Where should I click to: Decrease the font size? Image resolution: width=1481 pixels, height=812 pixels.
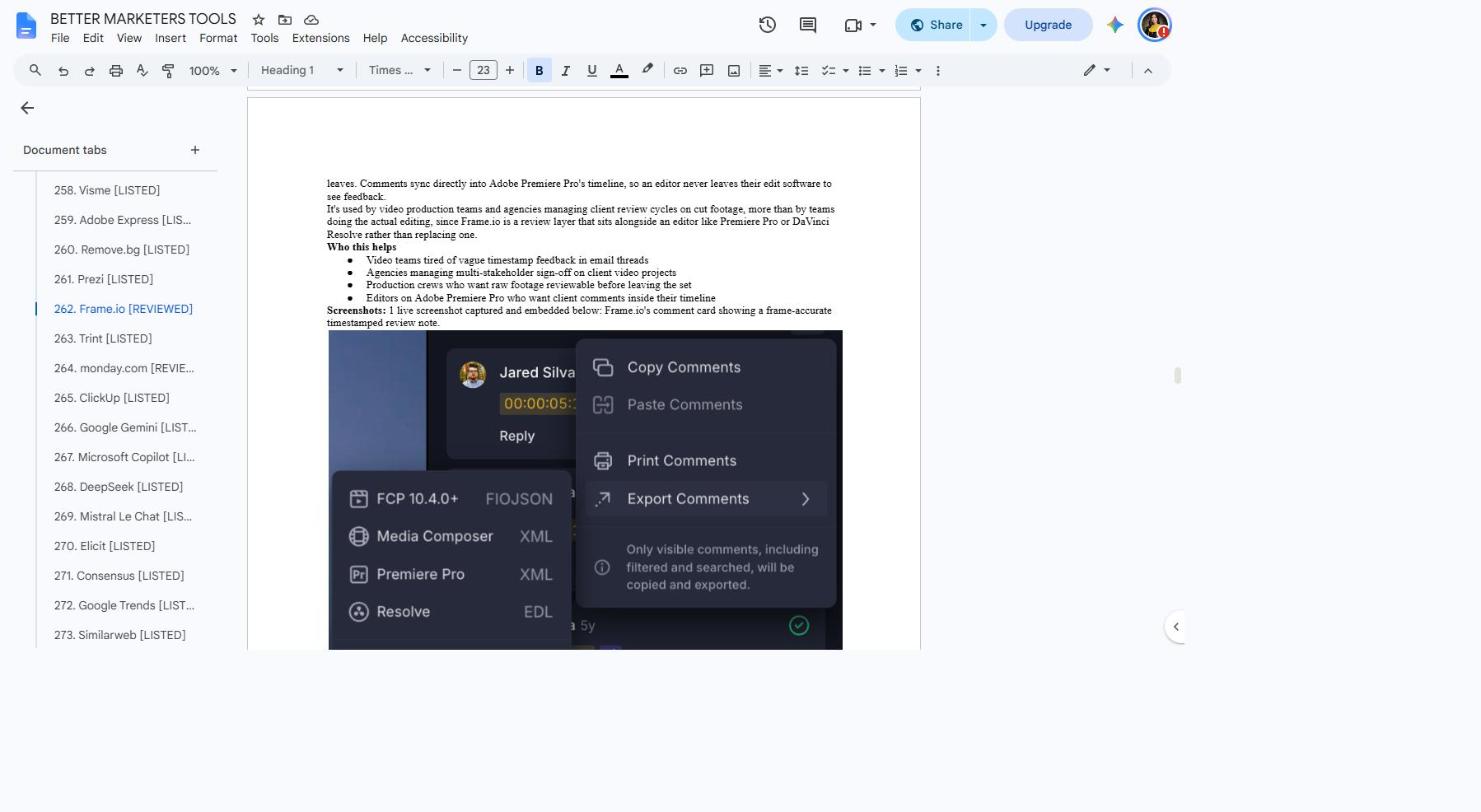[457, 70]
